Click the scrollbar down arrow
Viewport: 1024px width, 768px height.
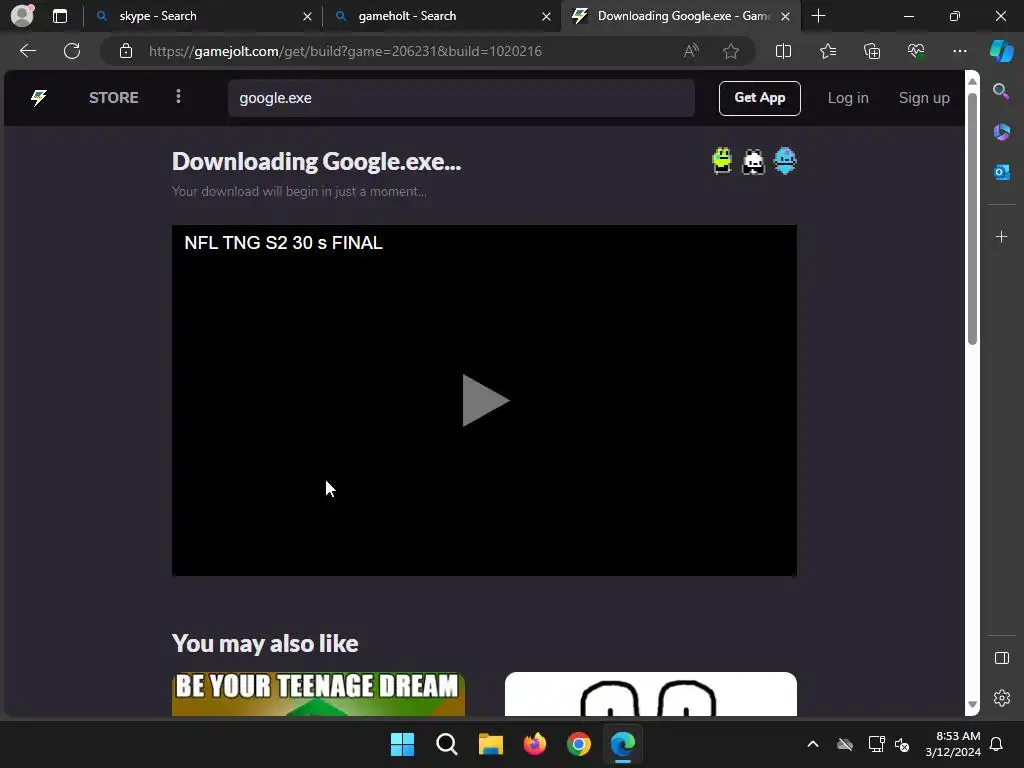pos(972,704)
